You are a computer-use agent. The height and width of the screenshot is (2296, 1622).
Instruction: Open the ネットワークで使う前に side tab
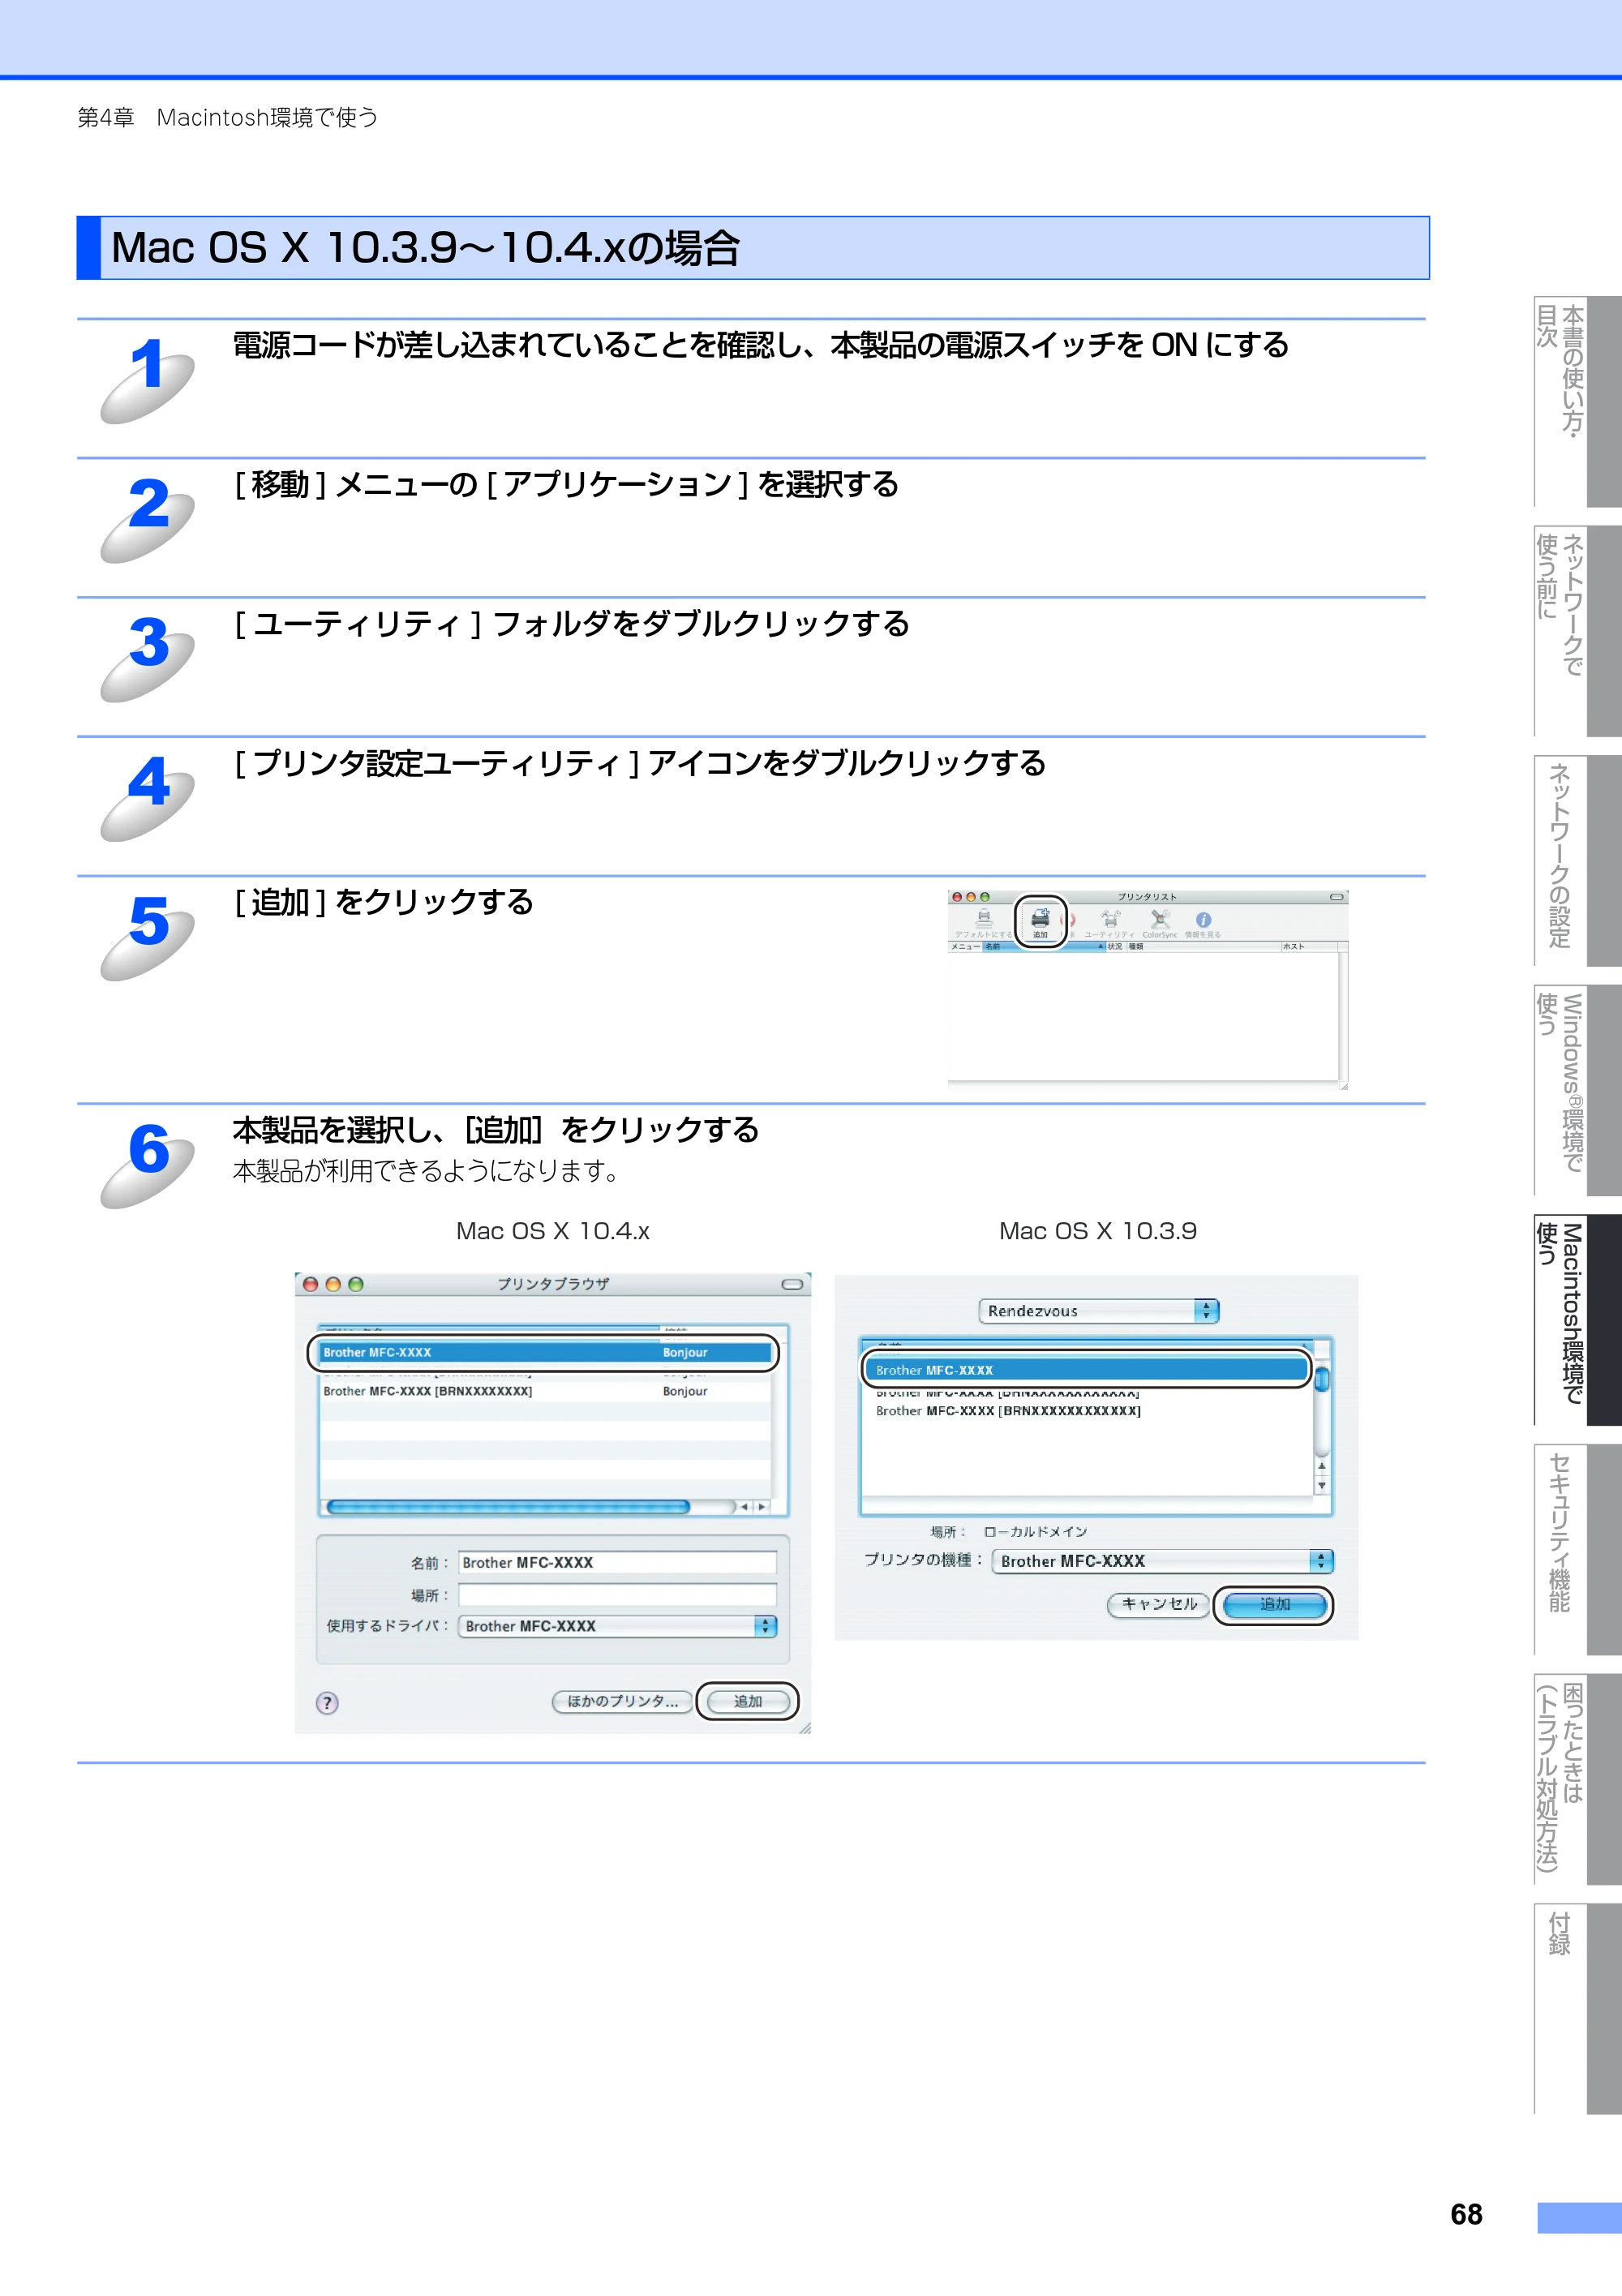point(1577,631)
